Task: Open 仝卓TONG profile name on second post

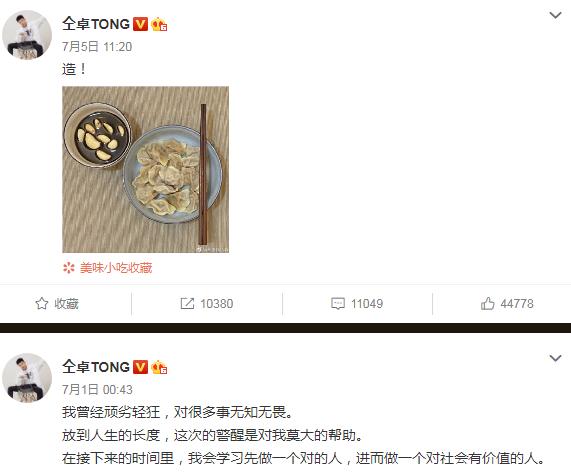Action: tap(96, 367)
